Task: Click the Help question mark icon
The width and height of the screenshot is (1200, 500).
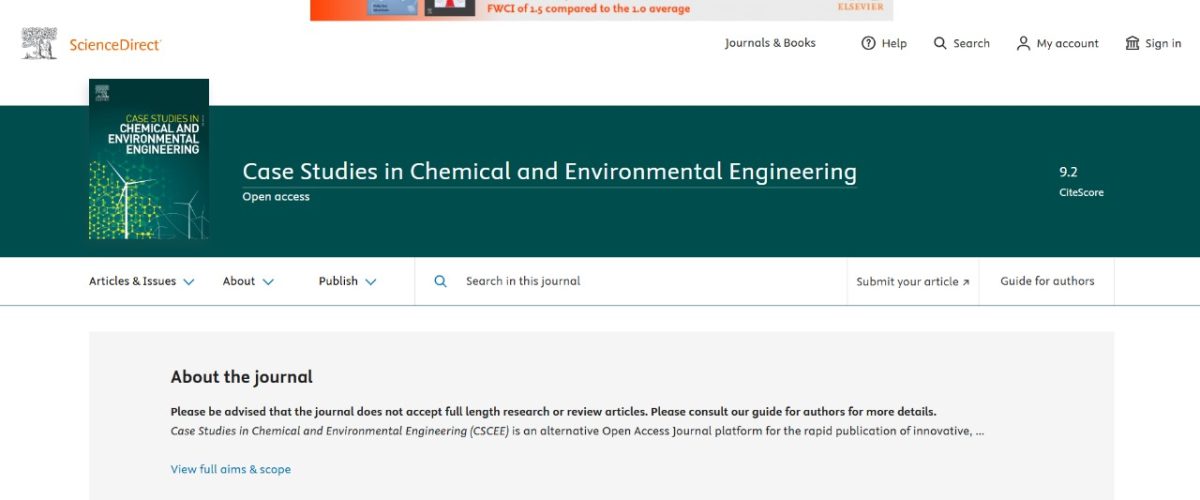Action: click(x=868, y=43)
